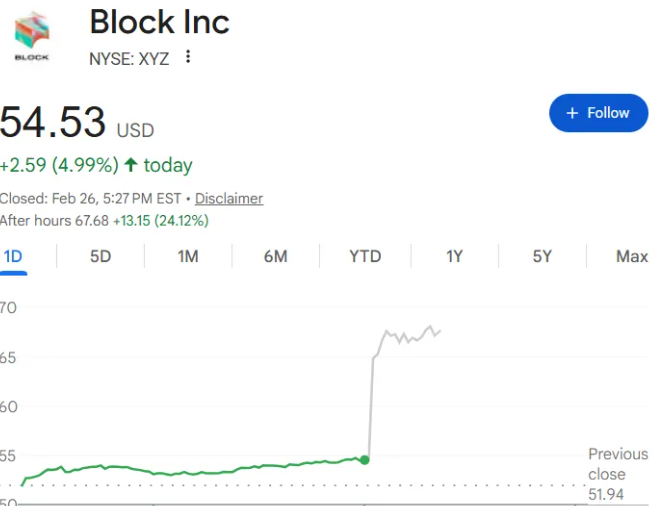View the 1Y price chart
Image resolution: width=655 pixels, height=506 pixels.
tap(454, 257)
